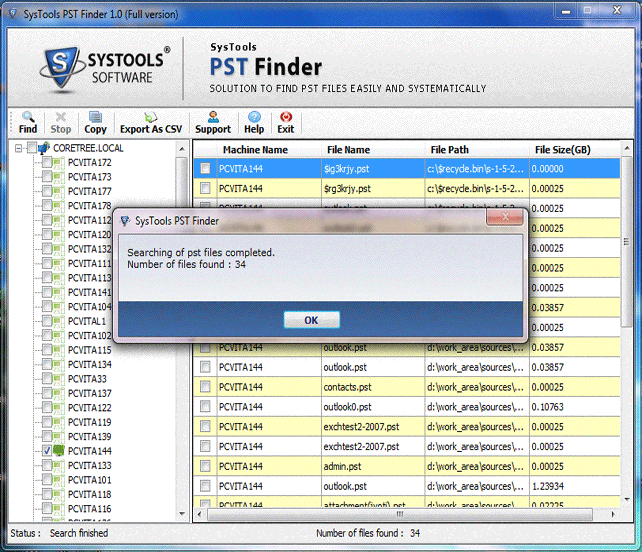The width and height of the screenshot is (642, 552).
Task: Click the CORETREE.LOCAL network icon
Action: (44, 148)
